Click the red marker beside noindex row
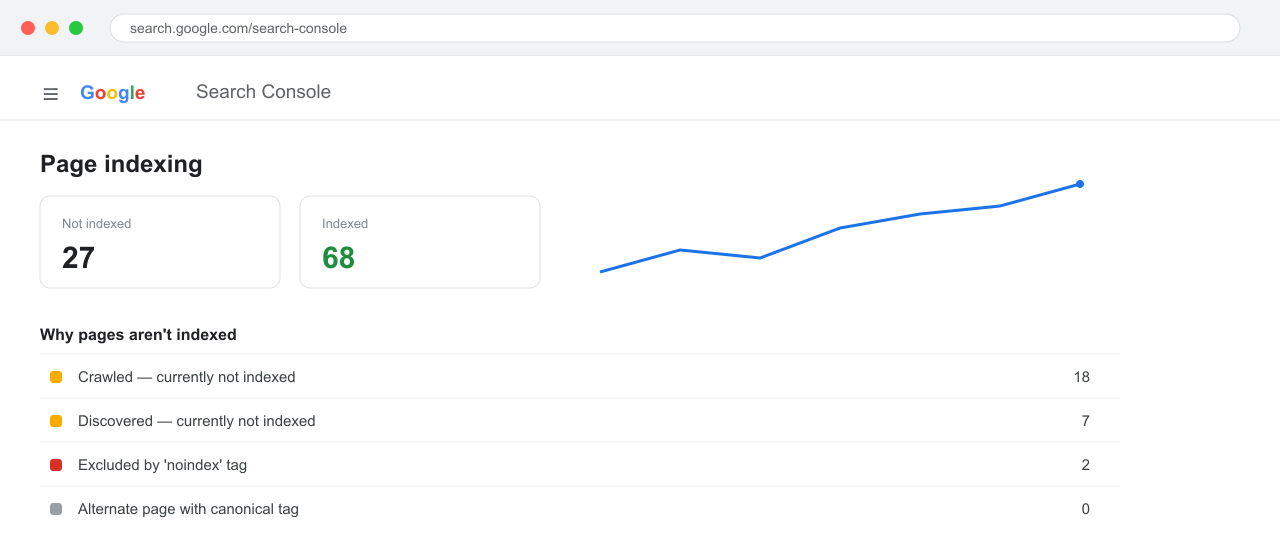1280x560 pixels. point(56,465)
